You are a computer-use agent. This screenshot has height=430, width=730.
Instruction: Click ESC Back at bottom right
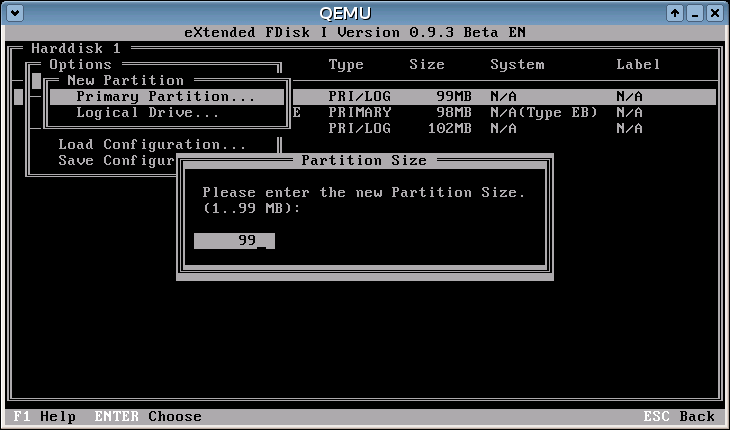(680, 416)
